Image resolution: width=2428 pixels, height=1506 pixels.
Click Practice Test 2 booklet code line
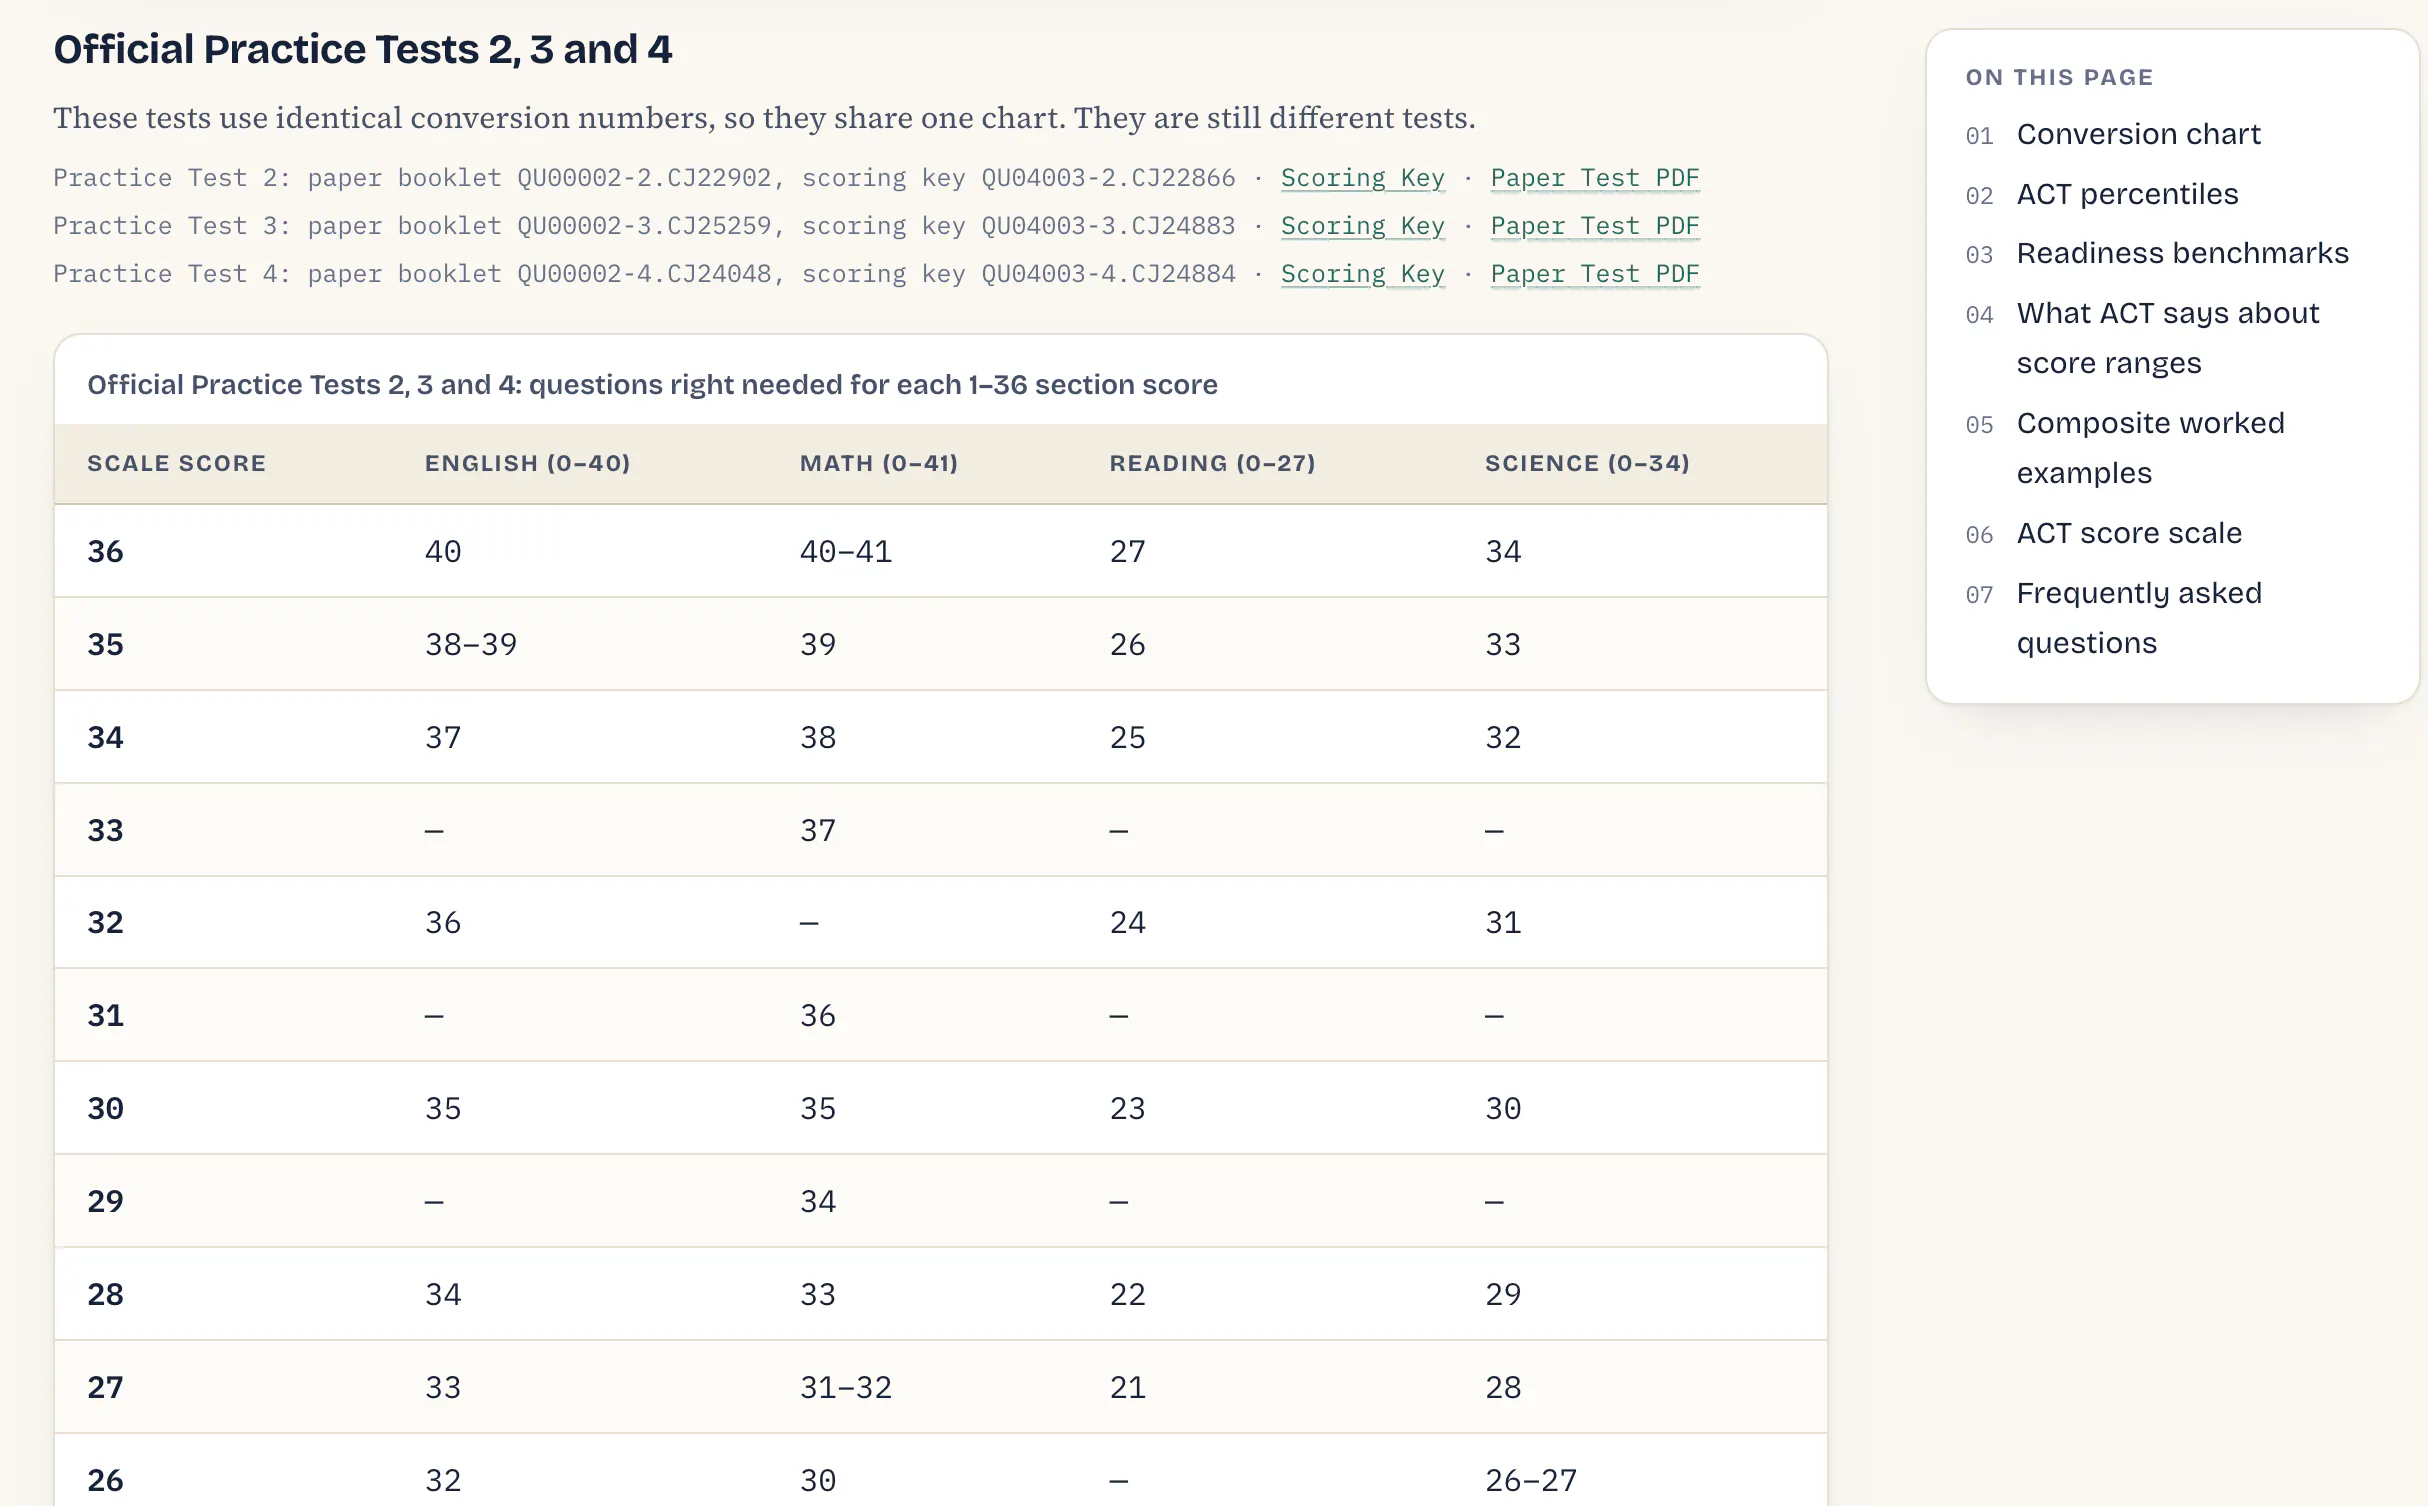coord(644,178)
